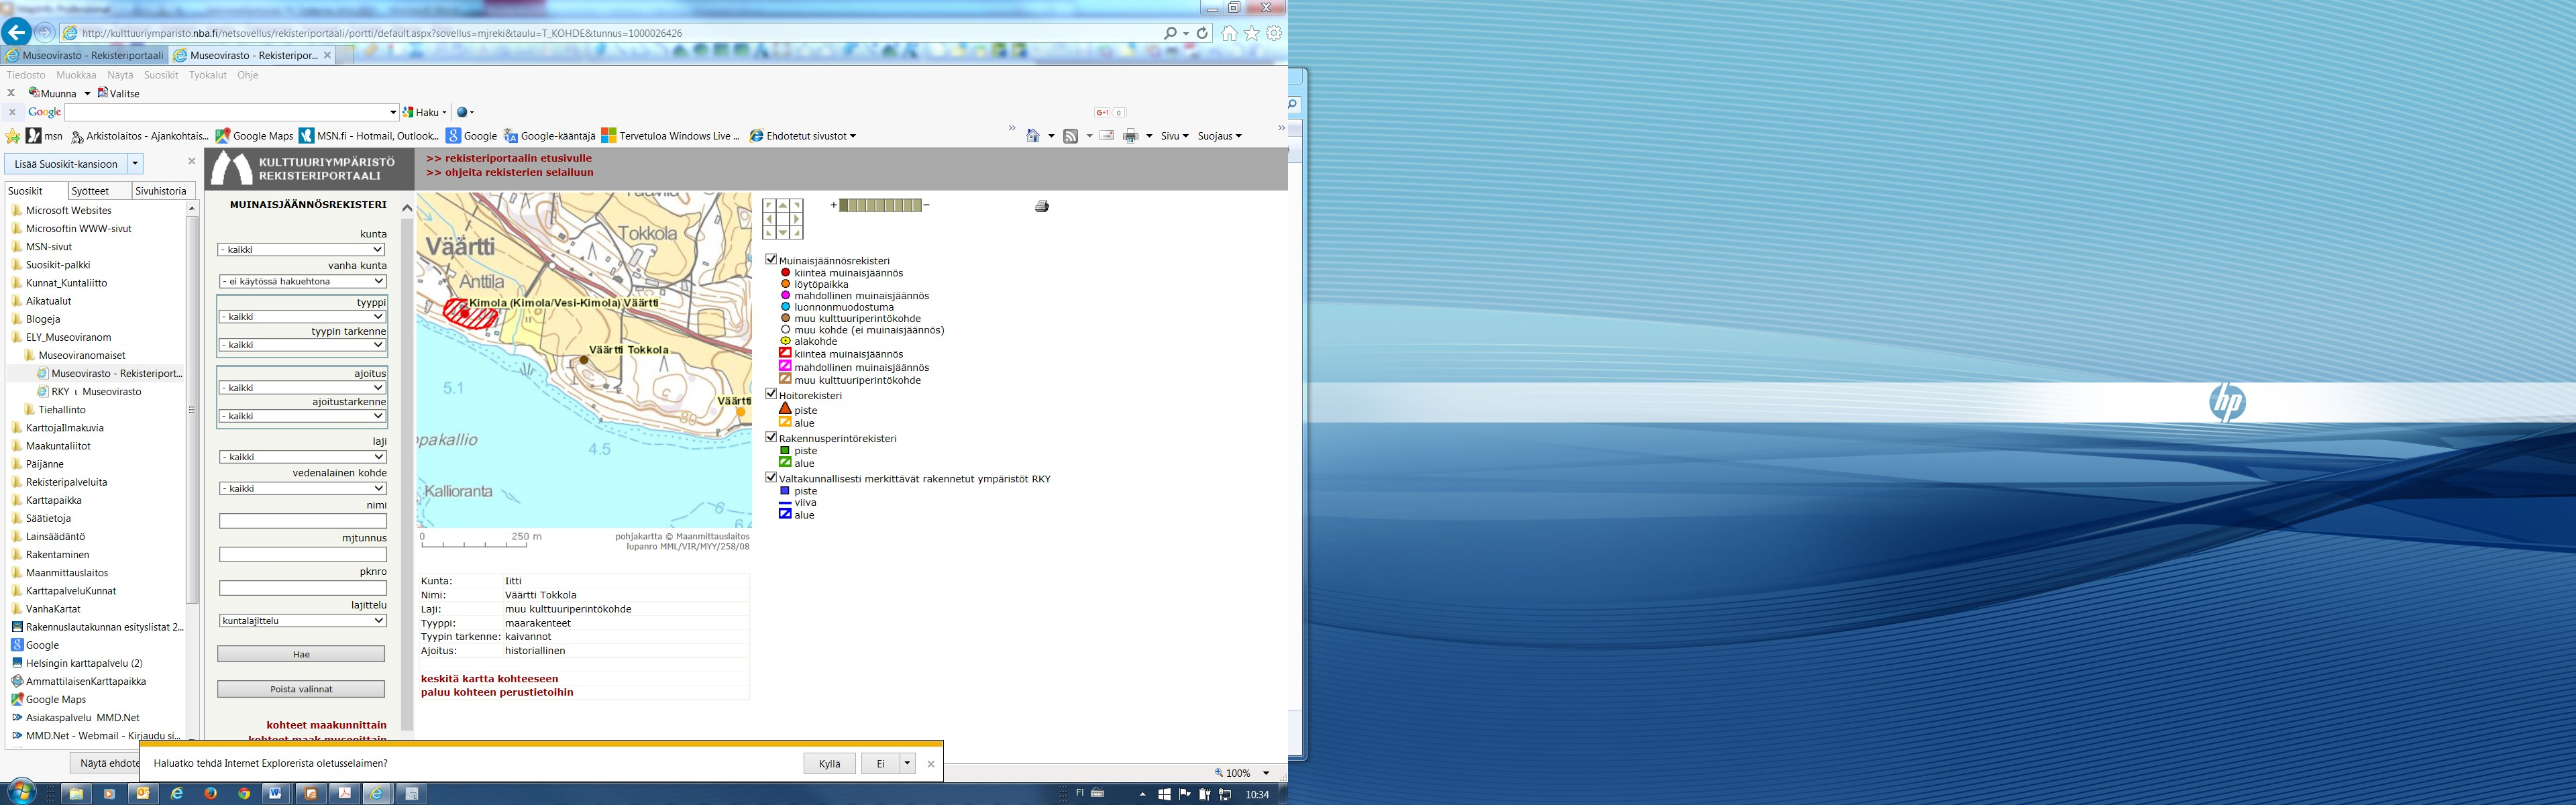Open the vedenalainen kohde dropdown
The image size is (2576, 805).
[302, 488]
